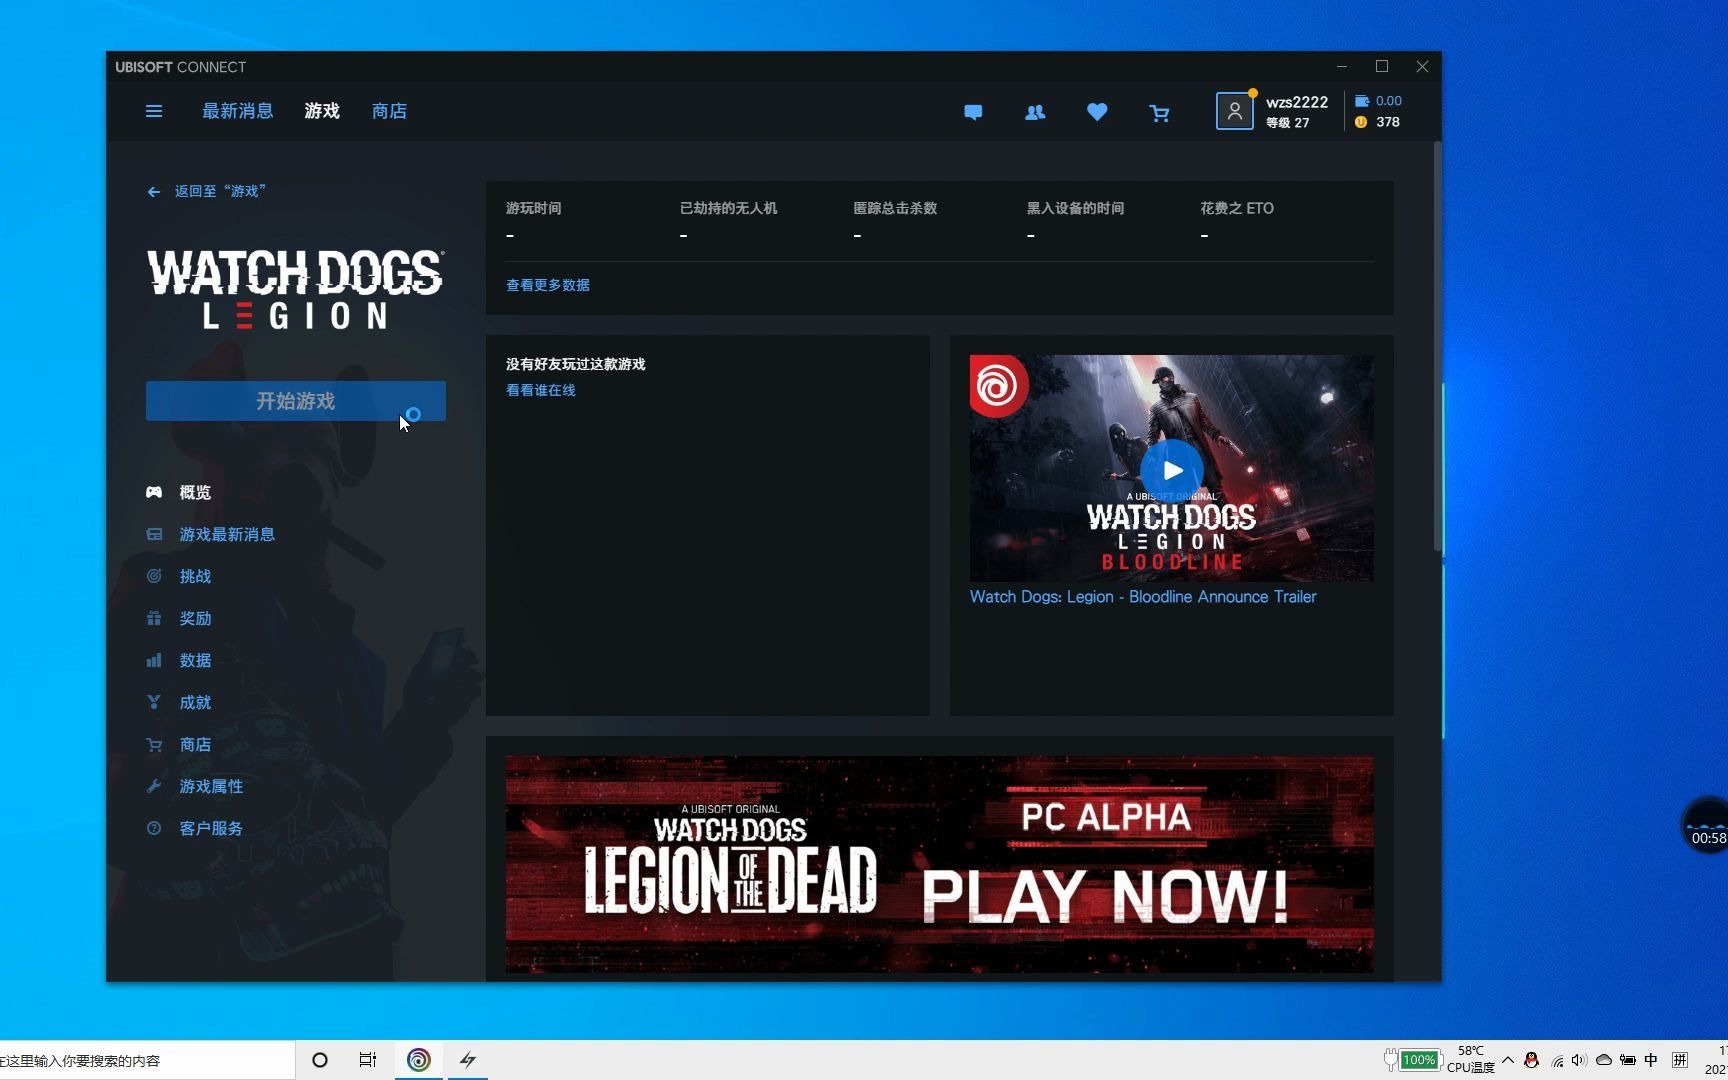Image resolution: width=1728 pixels, height=1080 pixels.
Task: Open 商店 in sidebar
Action: point(179,744)
